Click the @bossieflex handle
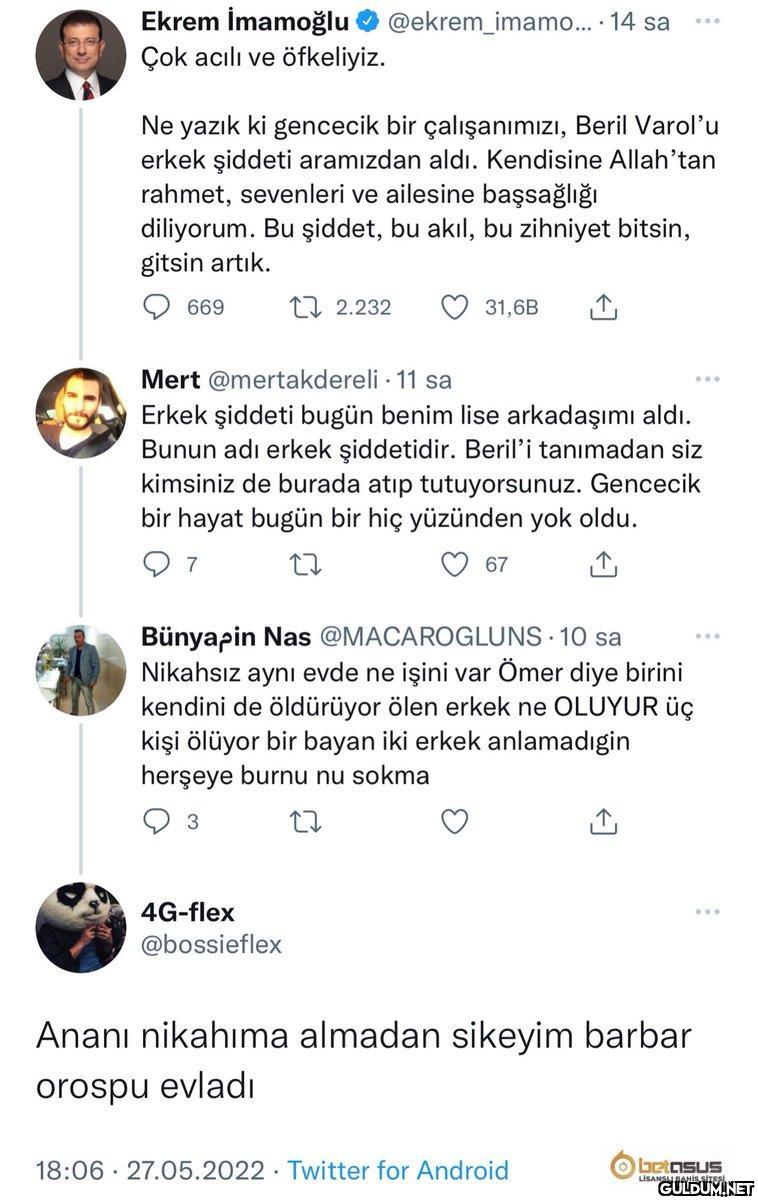This screenshot has height=1200, width=758. [x=212, y=944]
